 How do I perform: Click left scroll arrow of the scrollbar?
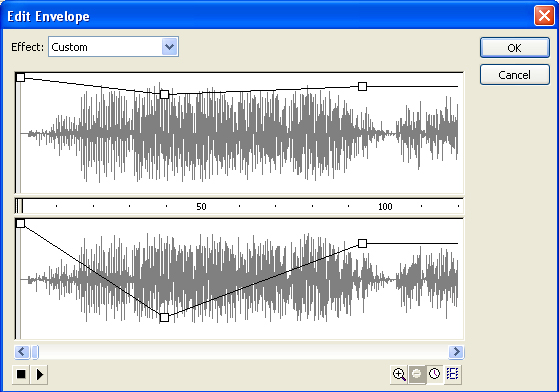coord(22,352)
